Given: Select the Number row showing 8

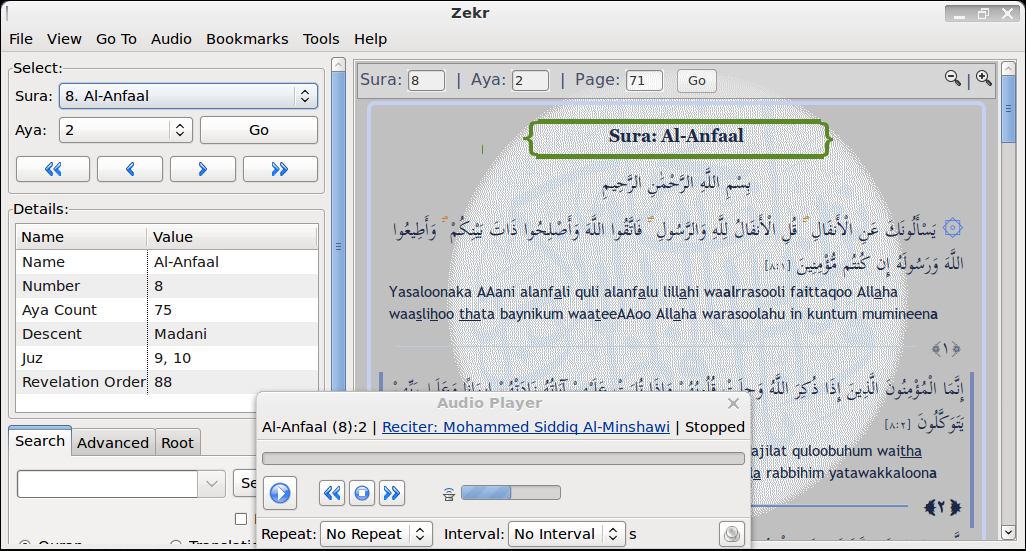Looking at the screenshot, I should pos(167,286).
